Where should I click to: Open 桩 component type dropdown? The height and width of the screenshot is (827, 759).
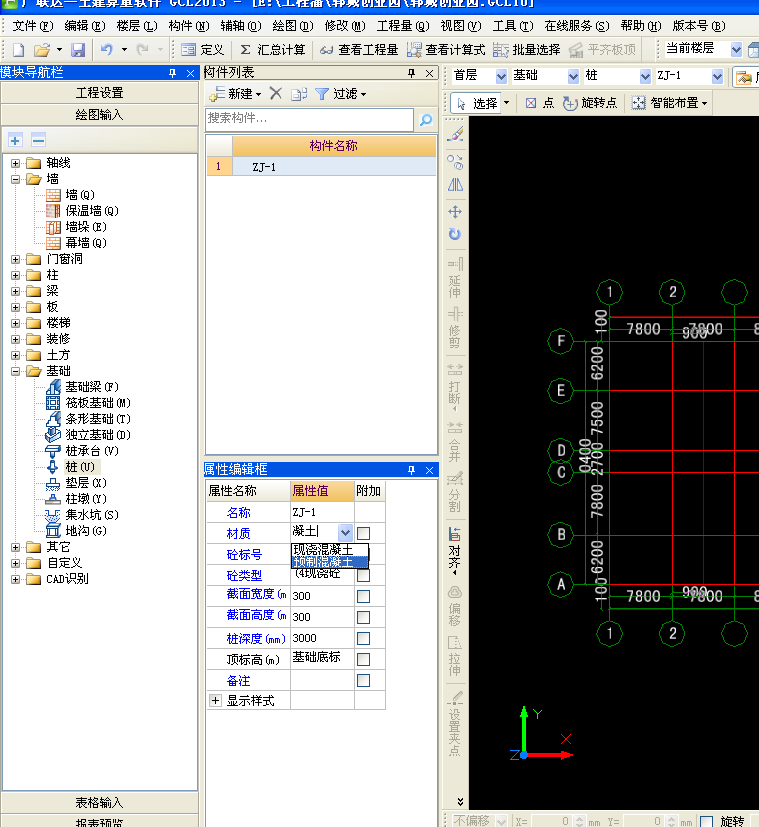(x=645, y=76)
